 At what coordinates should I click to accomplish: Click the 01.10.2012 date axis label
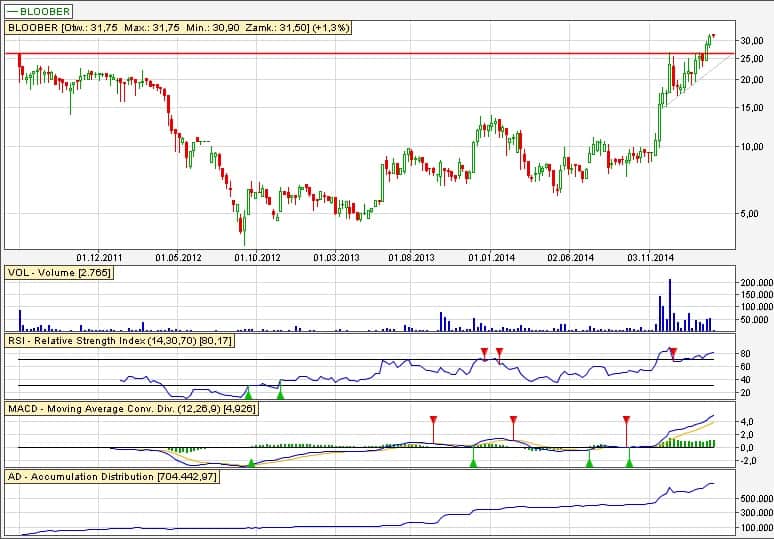pyautogui.click(x=259, y=257)
